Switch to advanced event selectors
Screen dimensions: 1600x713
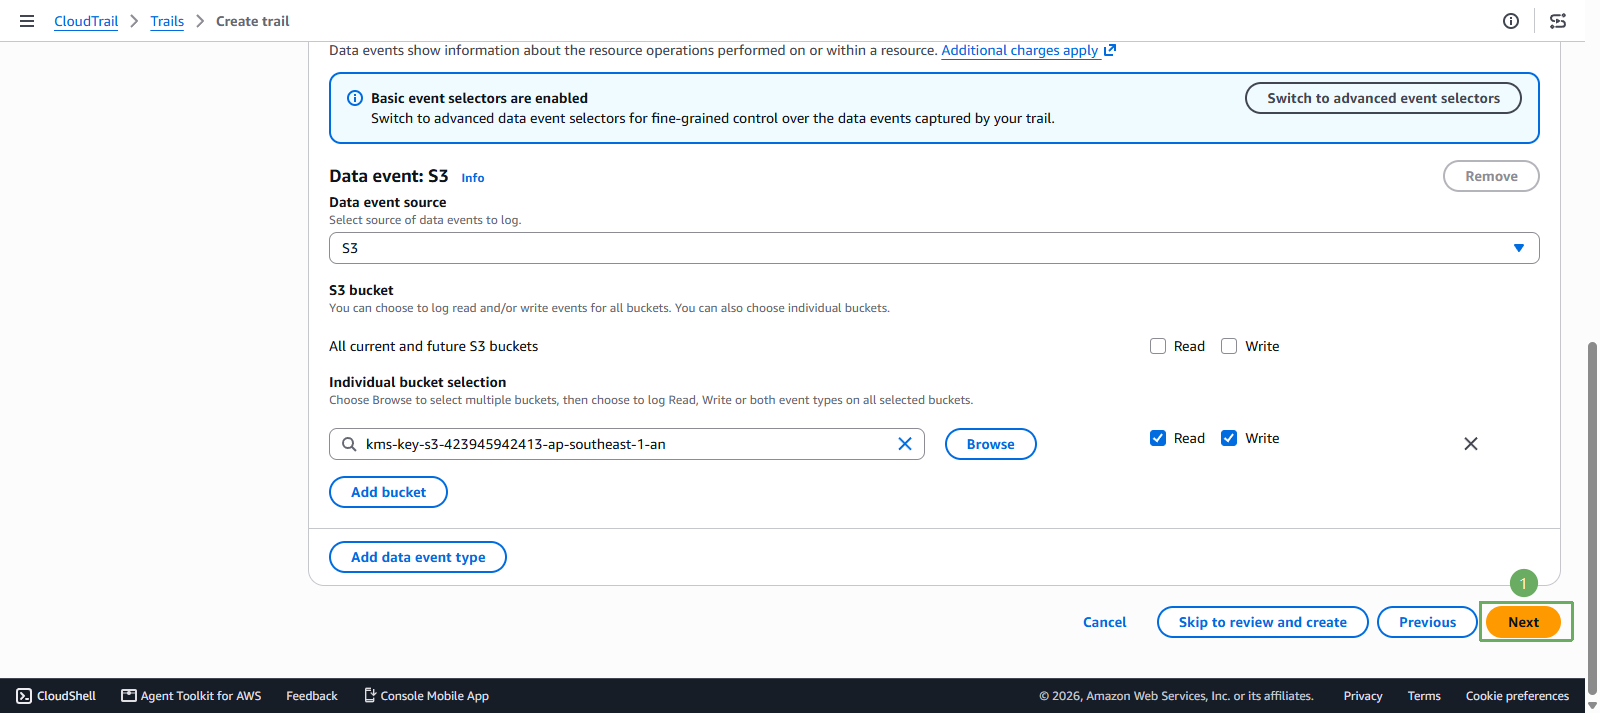[1383, 98]
